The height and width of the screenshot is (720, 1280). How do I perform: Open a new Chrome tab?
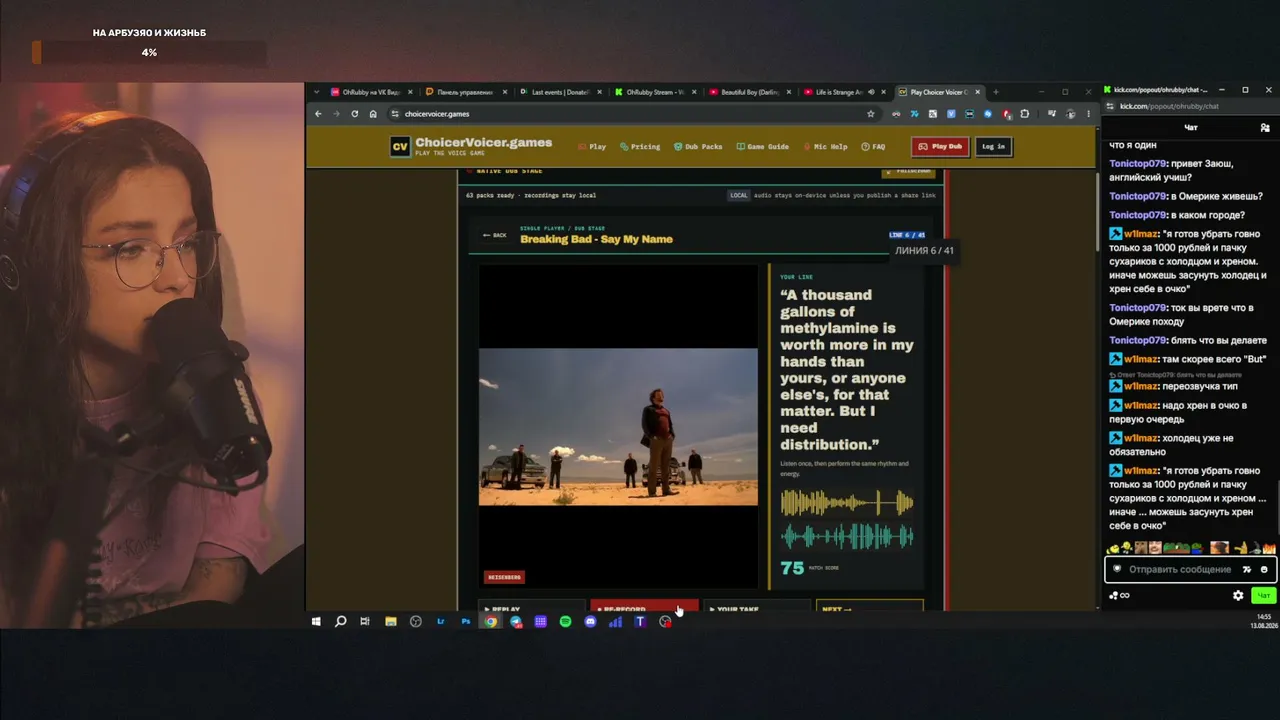(x=995, y=92)
